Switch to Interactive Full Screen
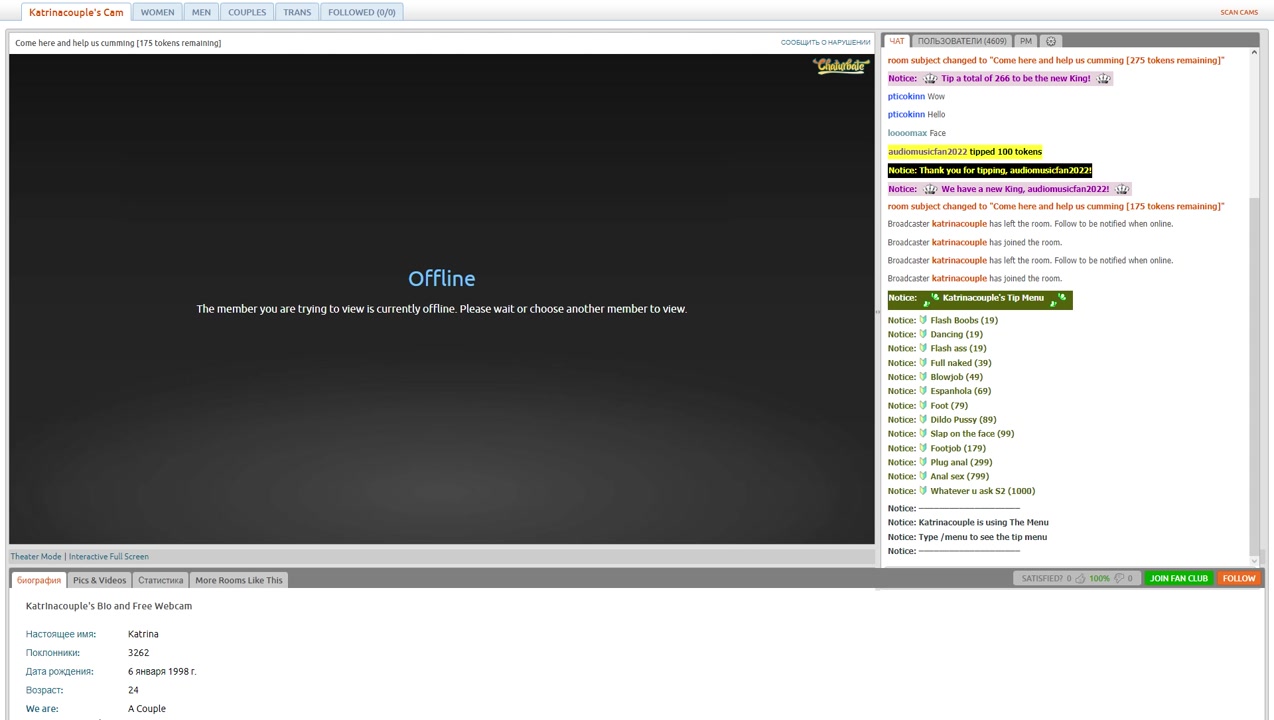Viewport: 1274px width, 720px height. click(x=108, y=556)
